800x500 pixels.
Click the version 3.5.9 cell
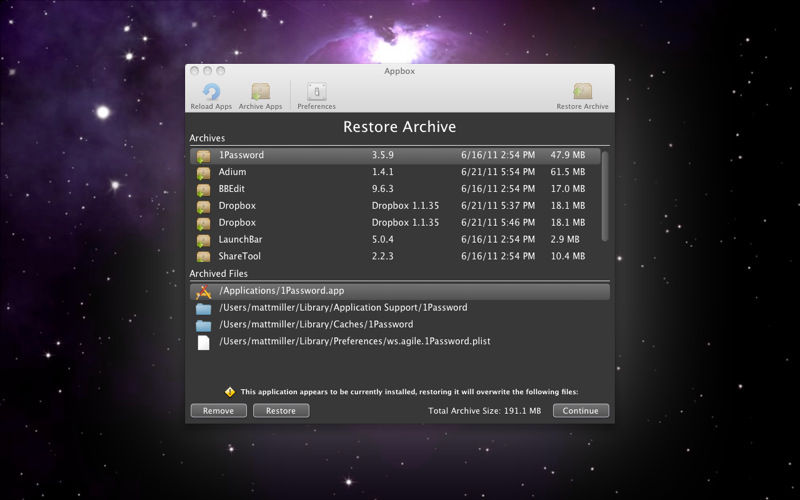383,155
